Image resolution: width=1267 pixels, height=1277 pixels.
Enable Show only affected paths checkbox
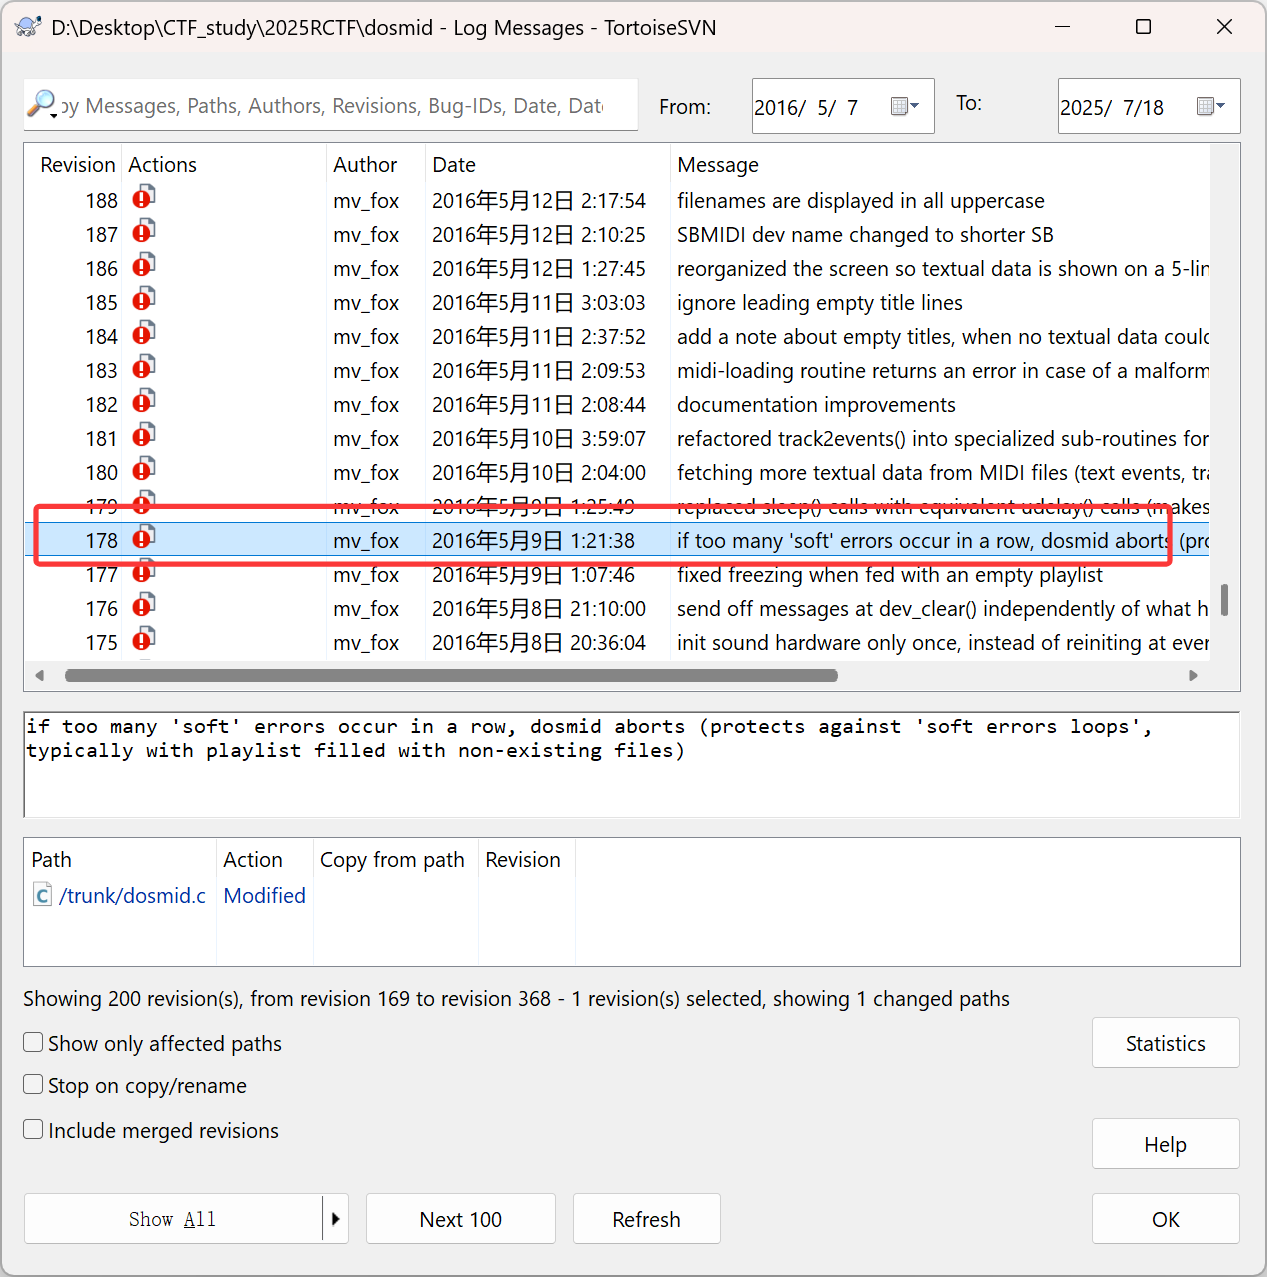(x=33, y=1042)
